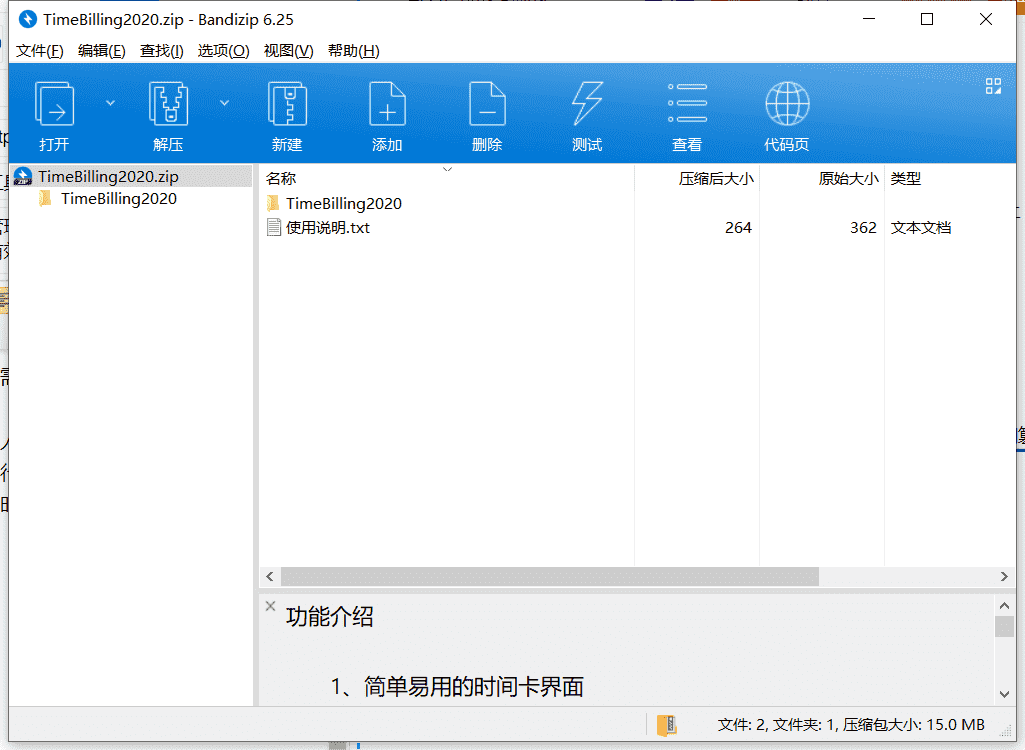The height and width of the screenshot is (750, 1025).
Task: Click the horizontal scrollbar thumb
Action: coord(550,577)
